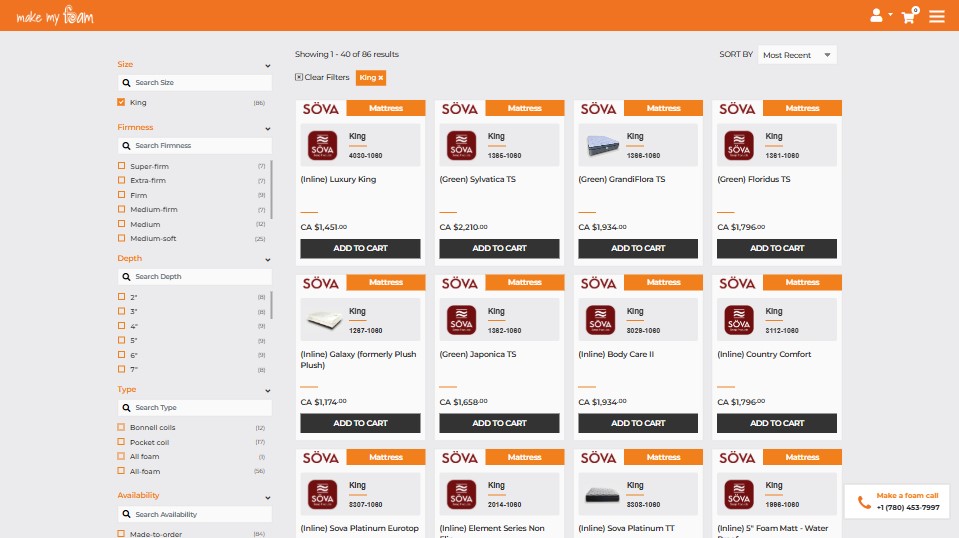Click the user account icon
The image size is (959, 538).
pos(877,16)
